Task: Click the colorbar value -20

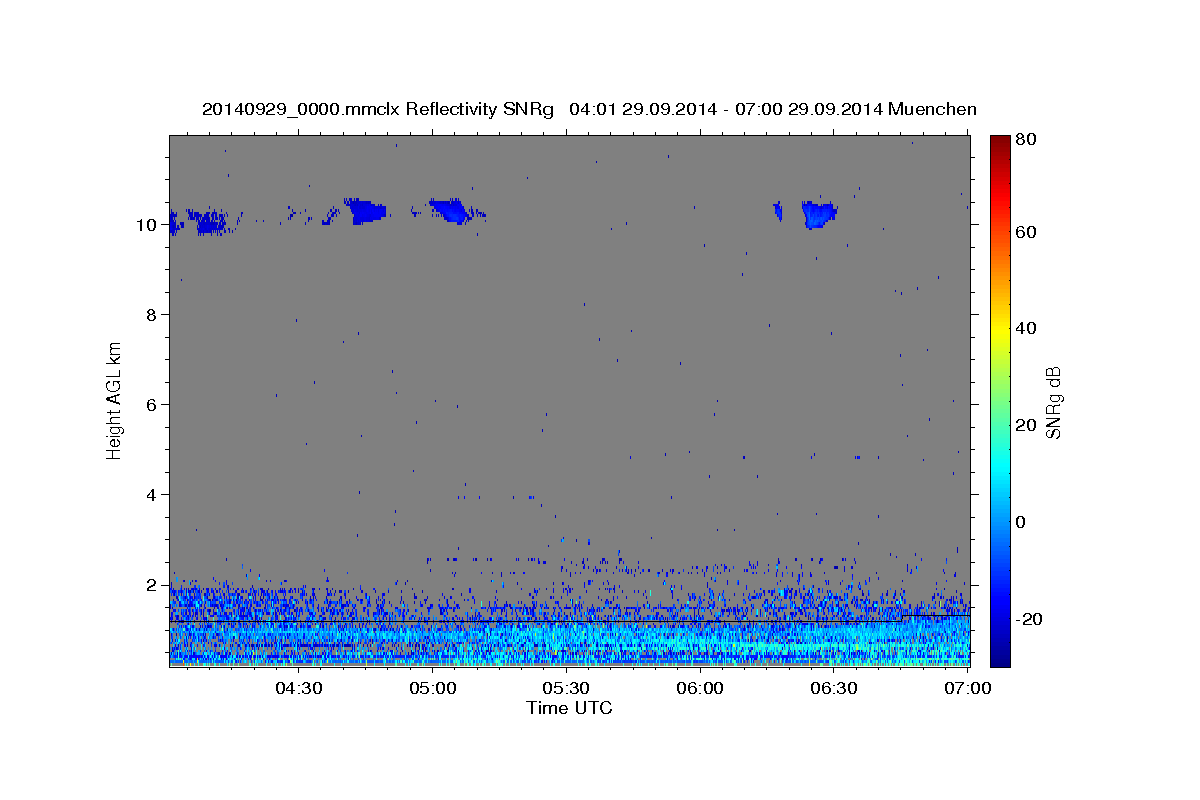Action: click(1031, 620)
